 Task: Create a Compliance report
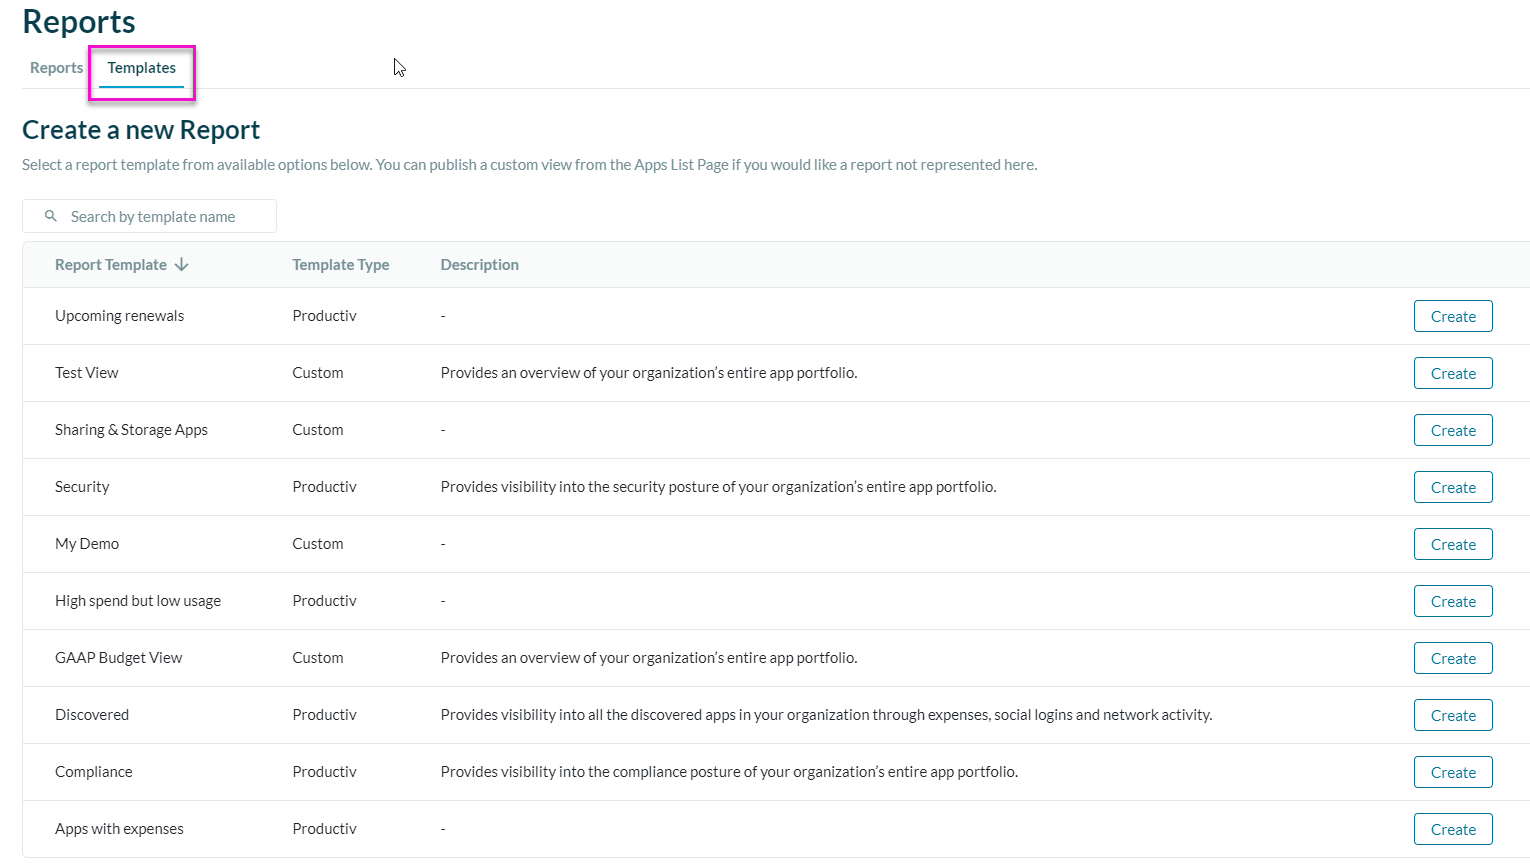[x=1453, y=771]
